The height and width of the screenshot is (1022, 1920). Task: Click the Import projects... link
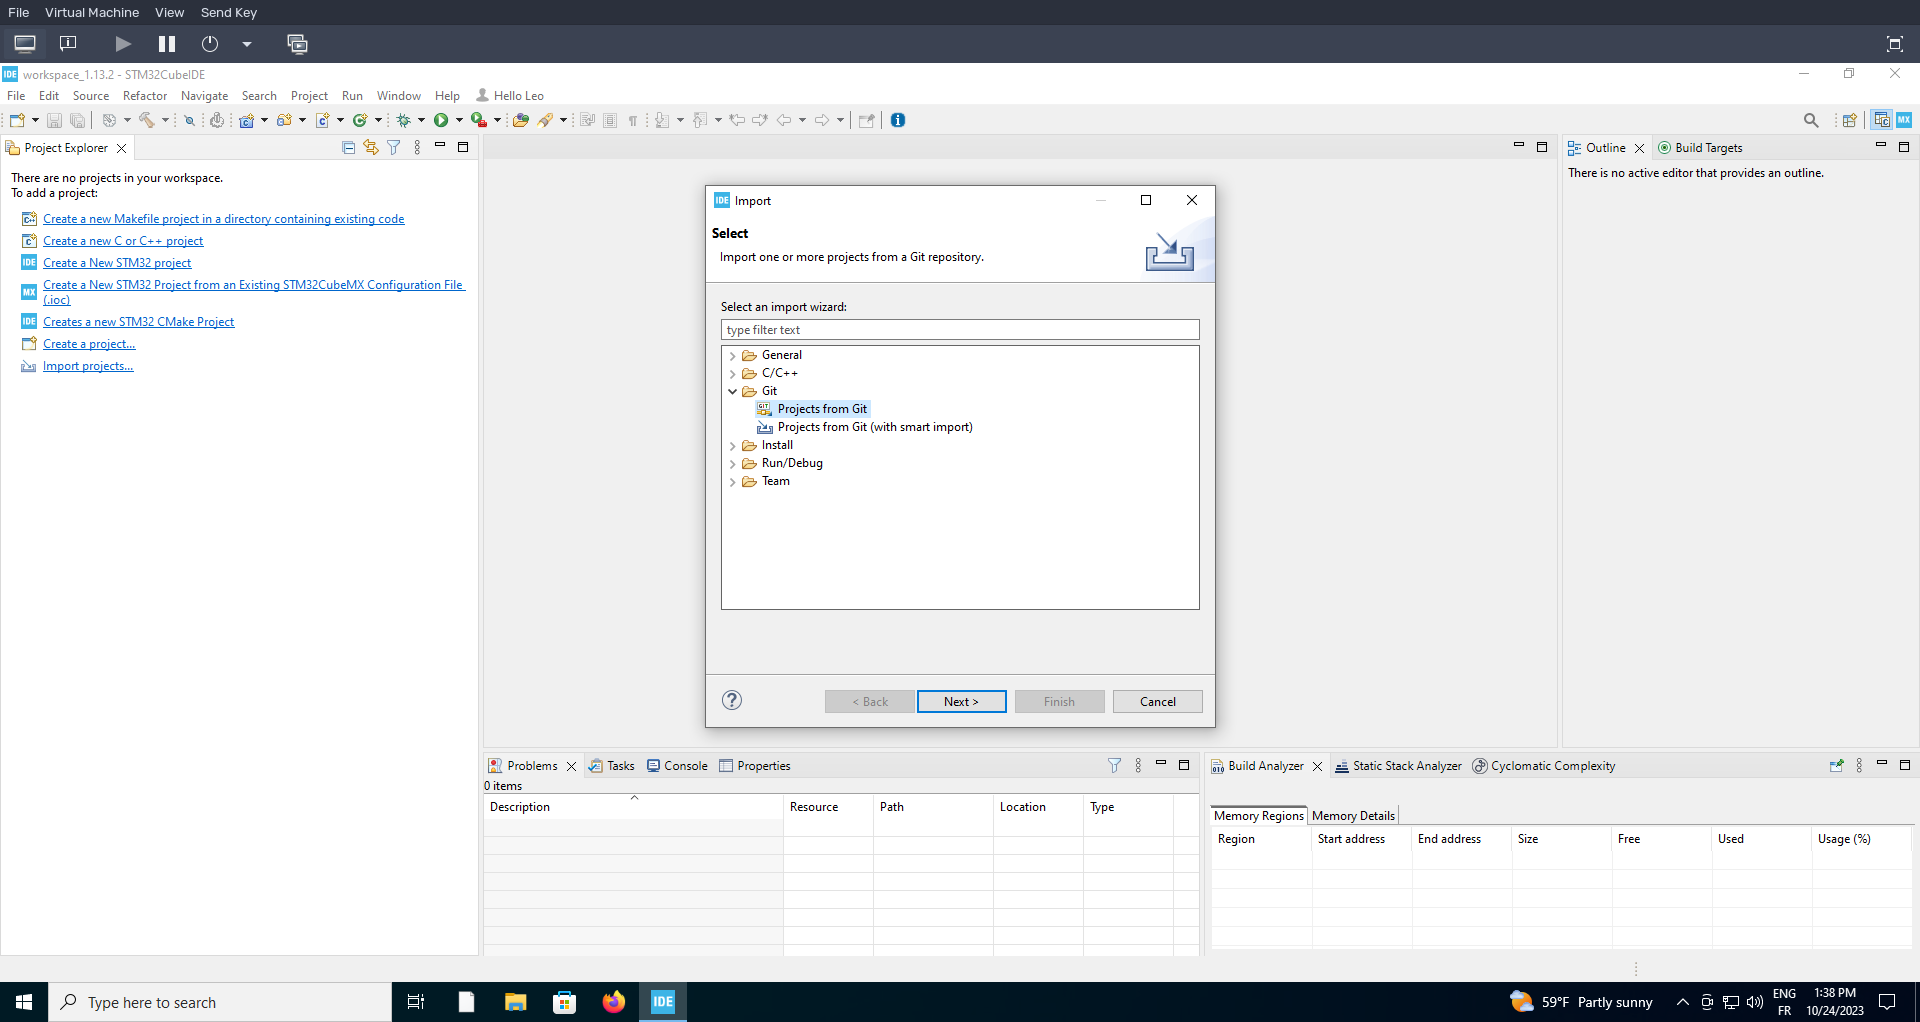click(x=88, y=366)
